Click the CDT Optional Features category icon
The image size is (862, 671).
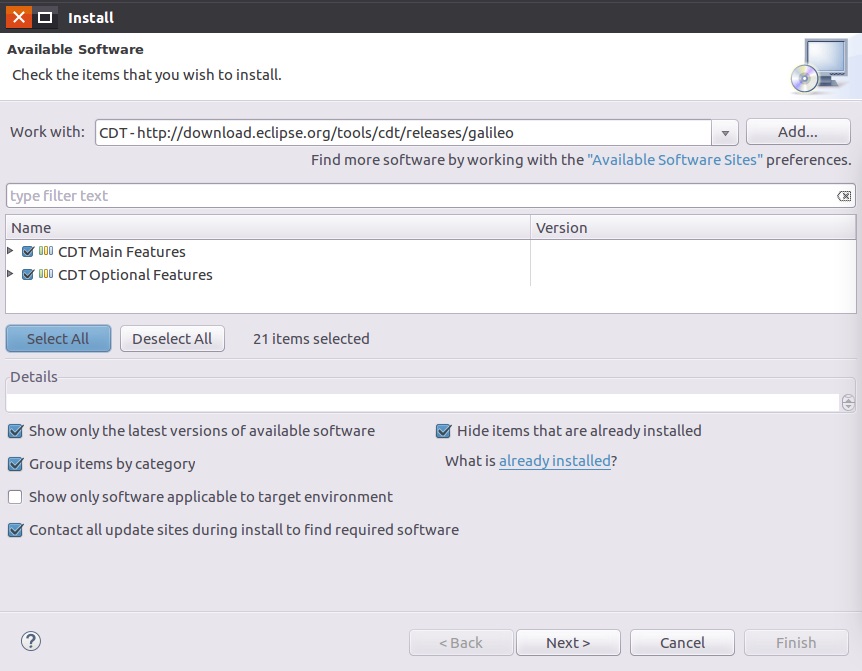(x=46, y=275)
